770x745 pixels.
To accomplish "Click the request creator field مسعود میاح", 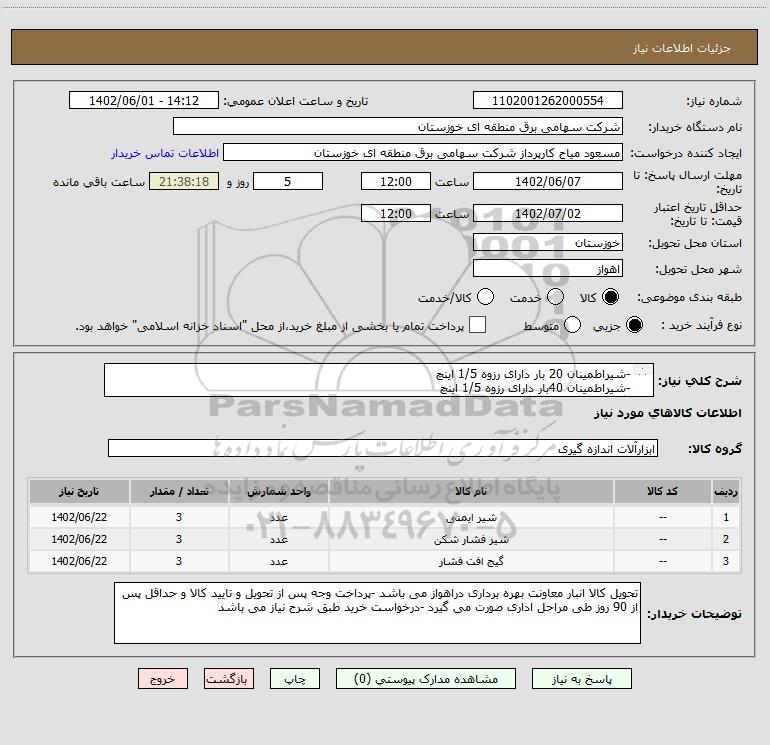I will pyautogui.click(x=423, y=153).
